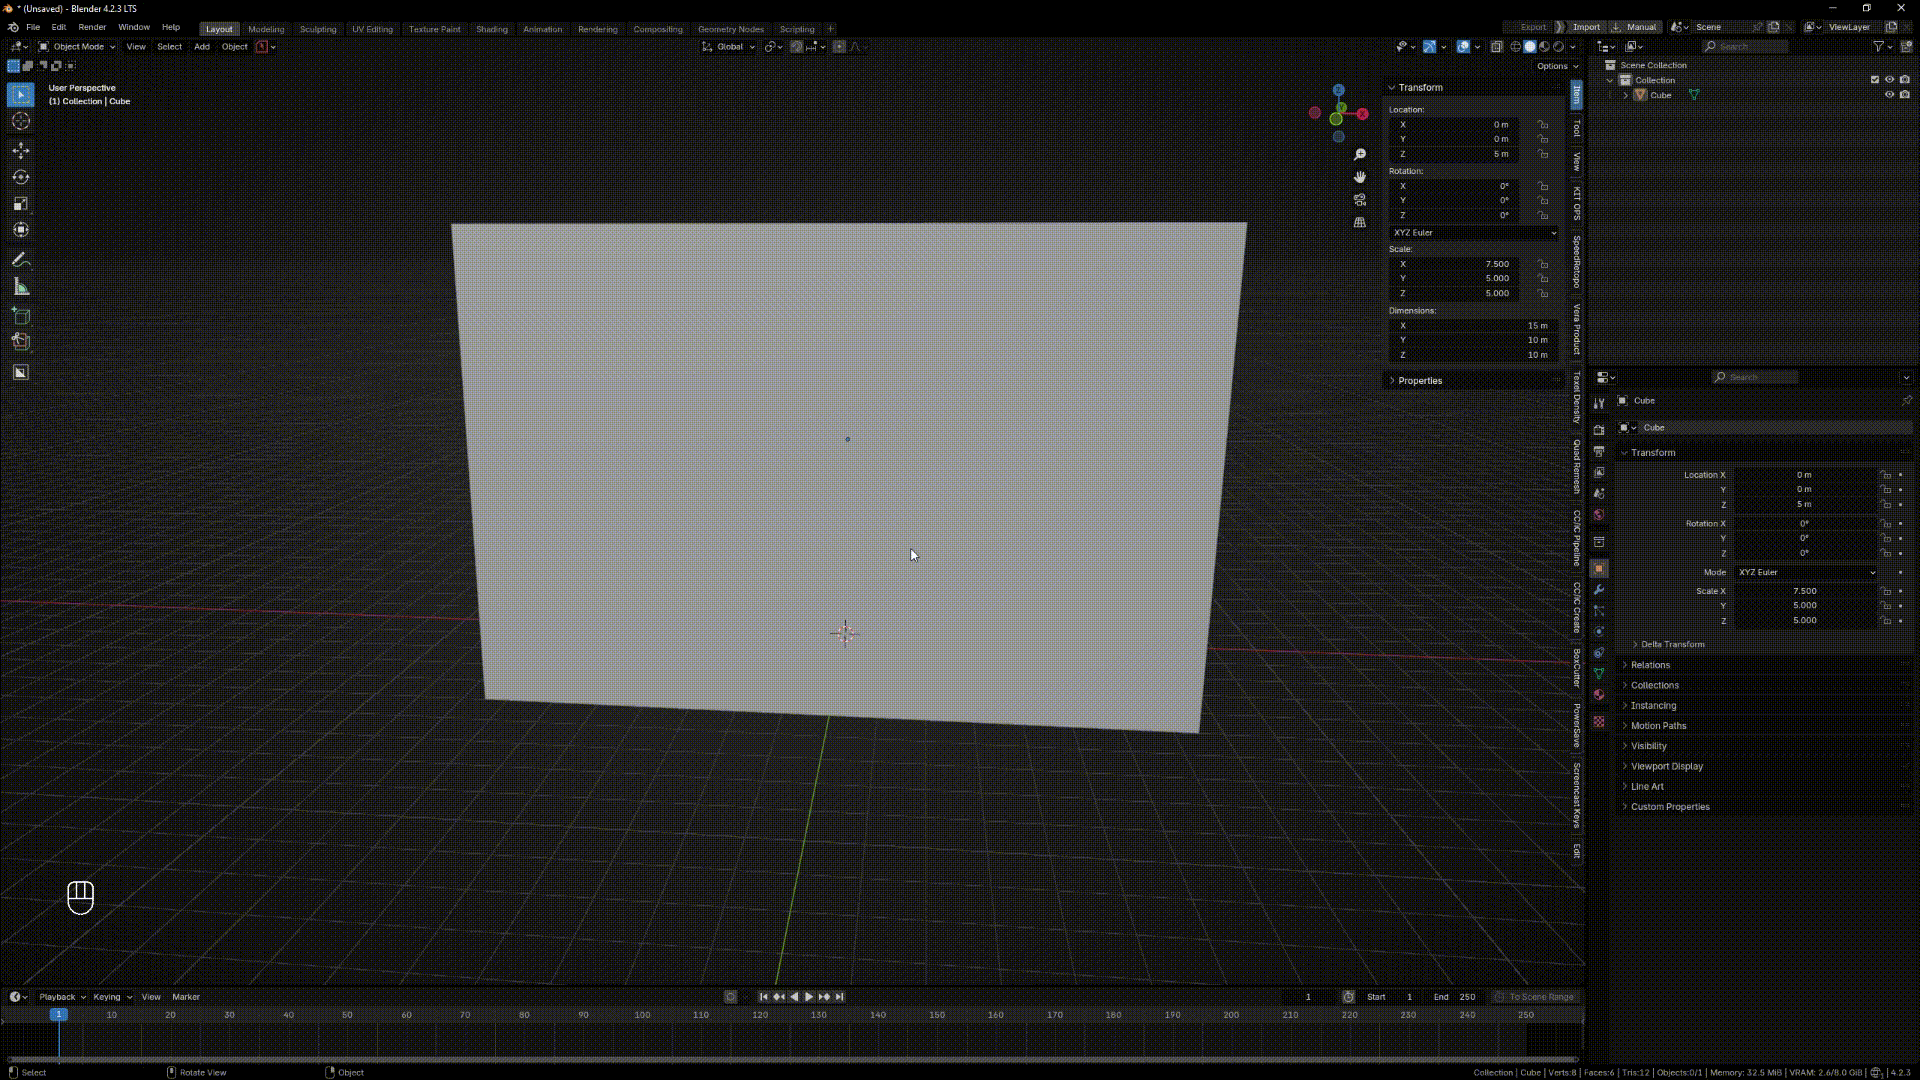The image size is (1920, 1080).
Task: Uncheck the Collection exclude checkbox
Action: (1874, 80)
